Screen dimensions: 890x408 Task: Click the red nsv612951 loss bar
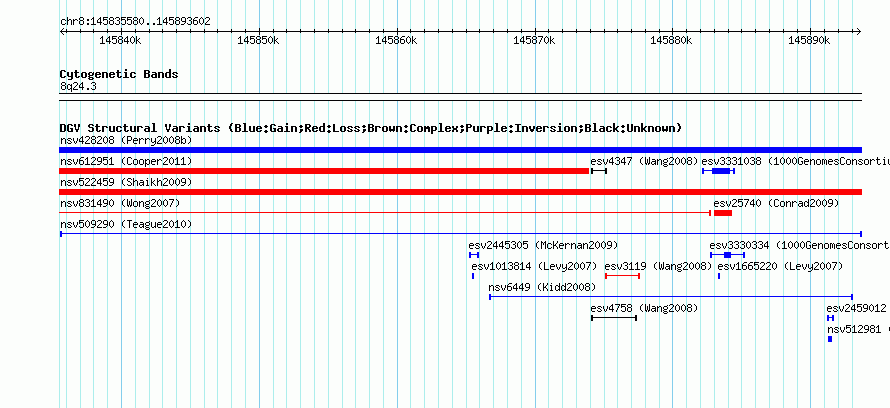pyautogui.click(x=324, y=171)
